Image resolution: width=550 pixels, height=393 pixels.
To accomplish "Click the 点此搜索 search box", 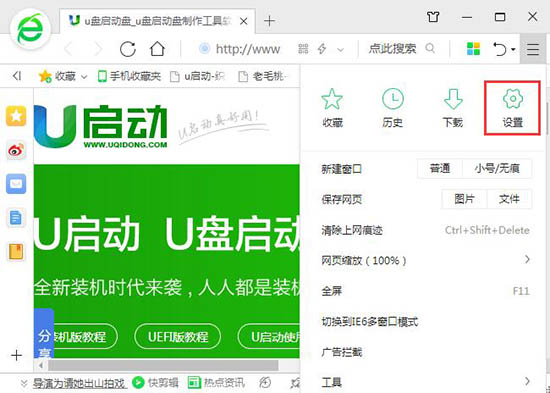I will [393, 49].
